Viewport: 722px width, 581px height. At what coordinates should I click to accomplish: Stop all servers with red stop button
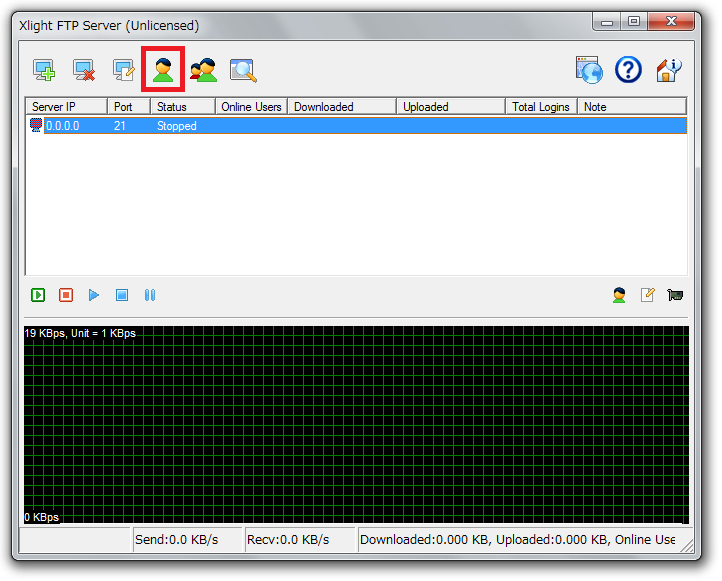(66, 295)
